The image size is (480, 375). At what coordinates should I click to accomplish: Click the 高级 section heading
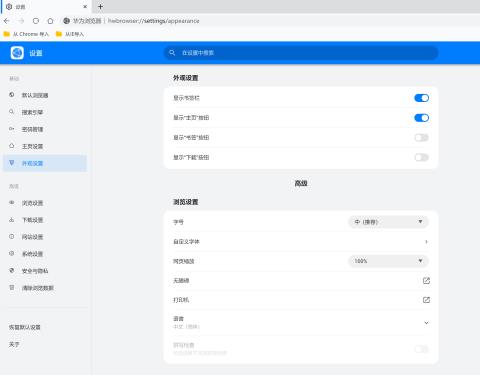click(301, 183)
